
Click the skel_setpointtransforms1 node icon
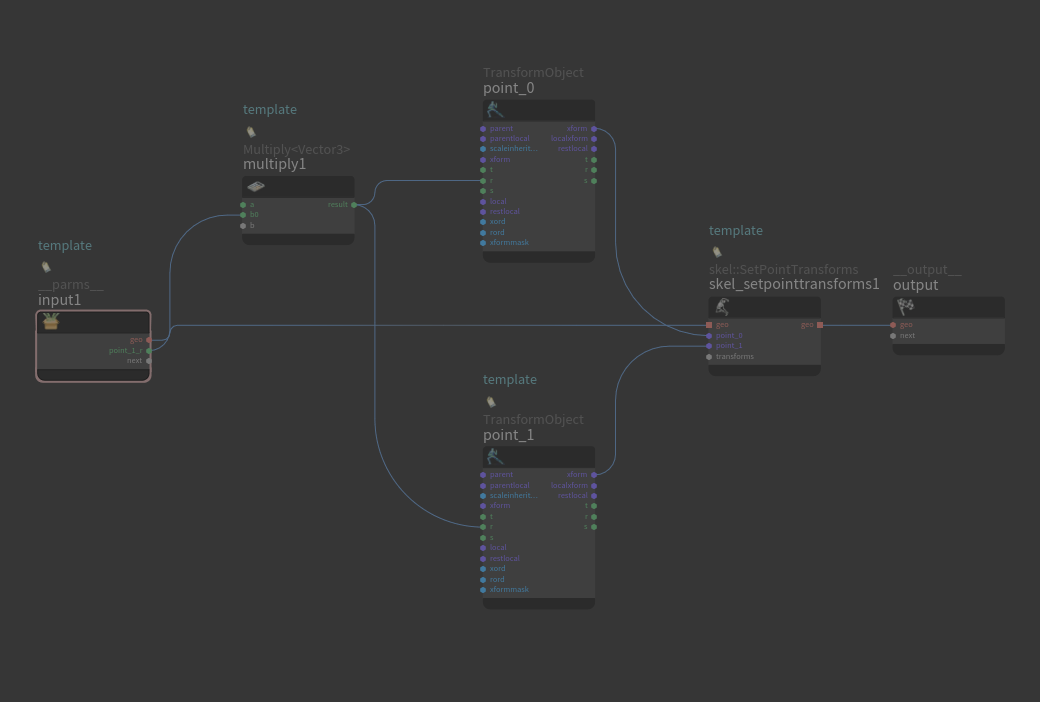pyautogui.click(x=722, y=307)
